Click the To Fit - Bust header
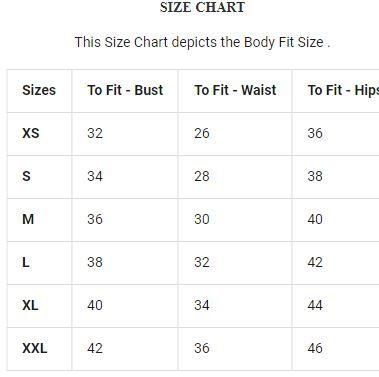379x377 pixels. 125,90
